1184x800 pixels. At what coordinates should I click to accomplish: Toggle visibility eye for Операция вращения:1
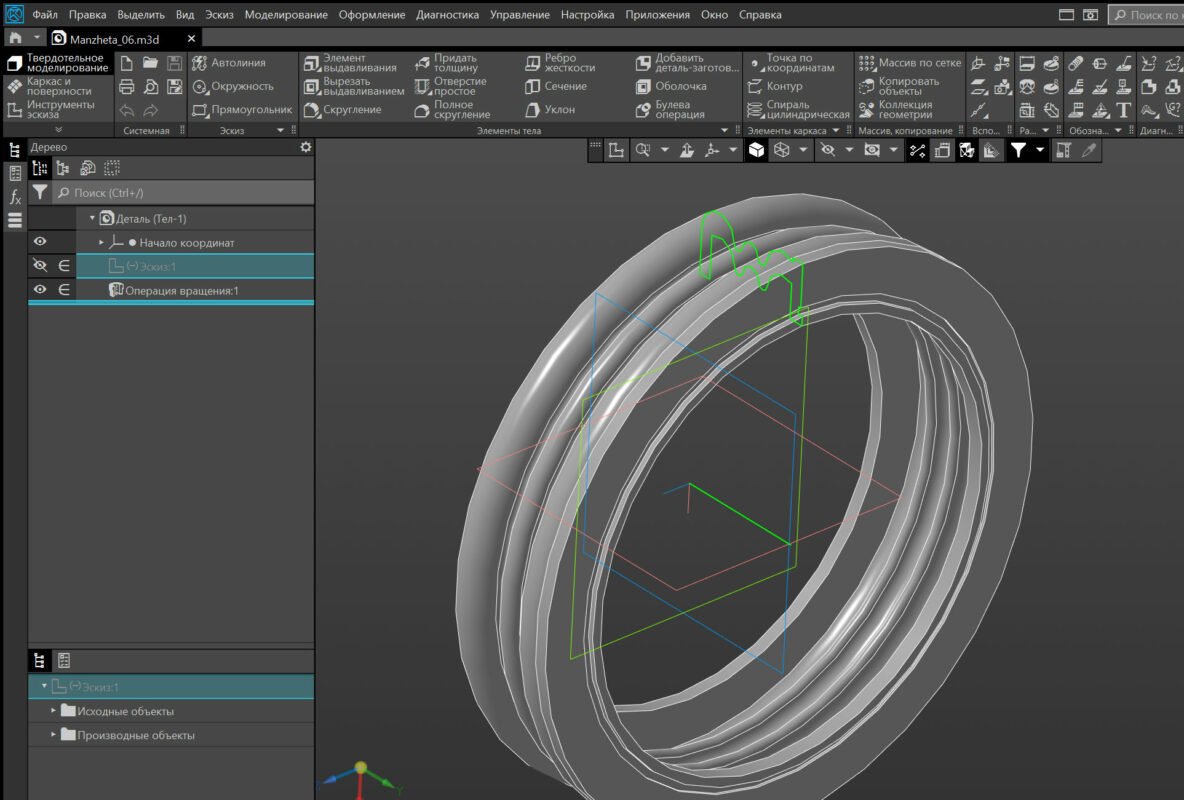[x=40, y=289]
